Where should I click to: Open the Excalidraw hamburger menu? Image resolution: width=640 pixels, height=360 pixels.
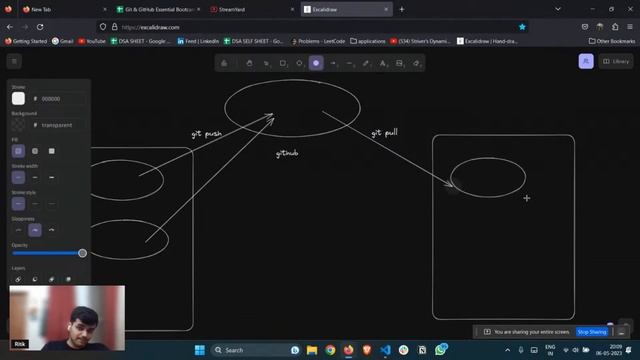click(x=14, y=62)
